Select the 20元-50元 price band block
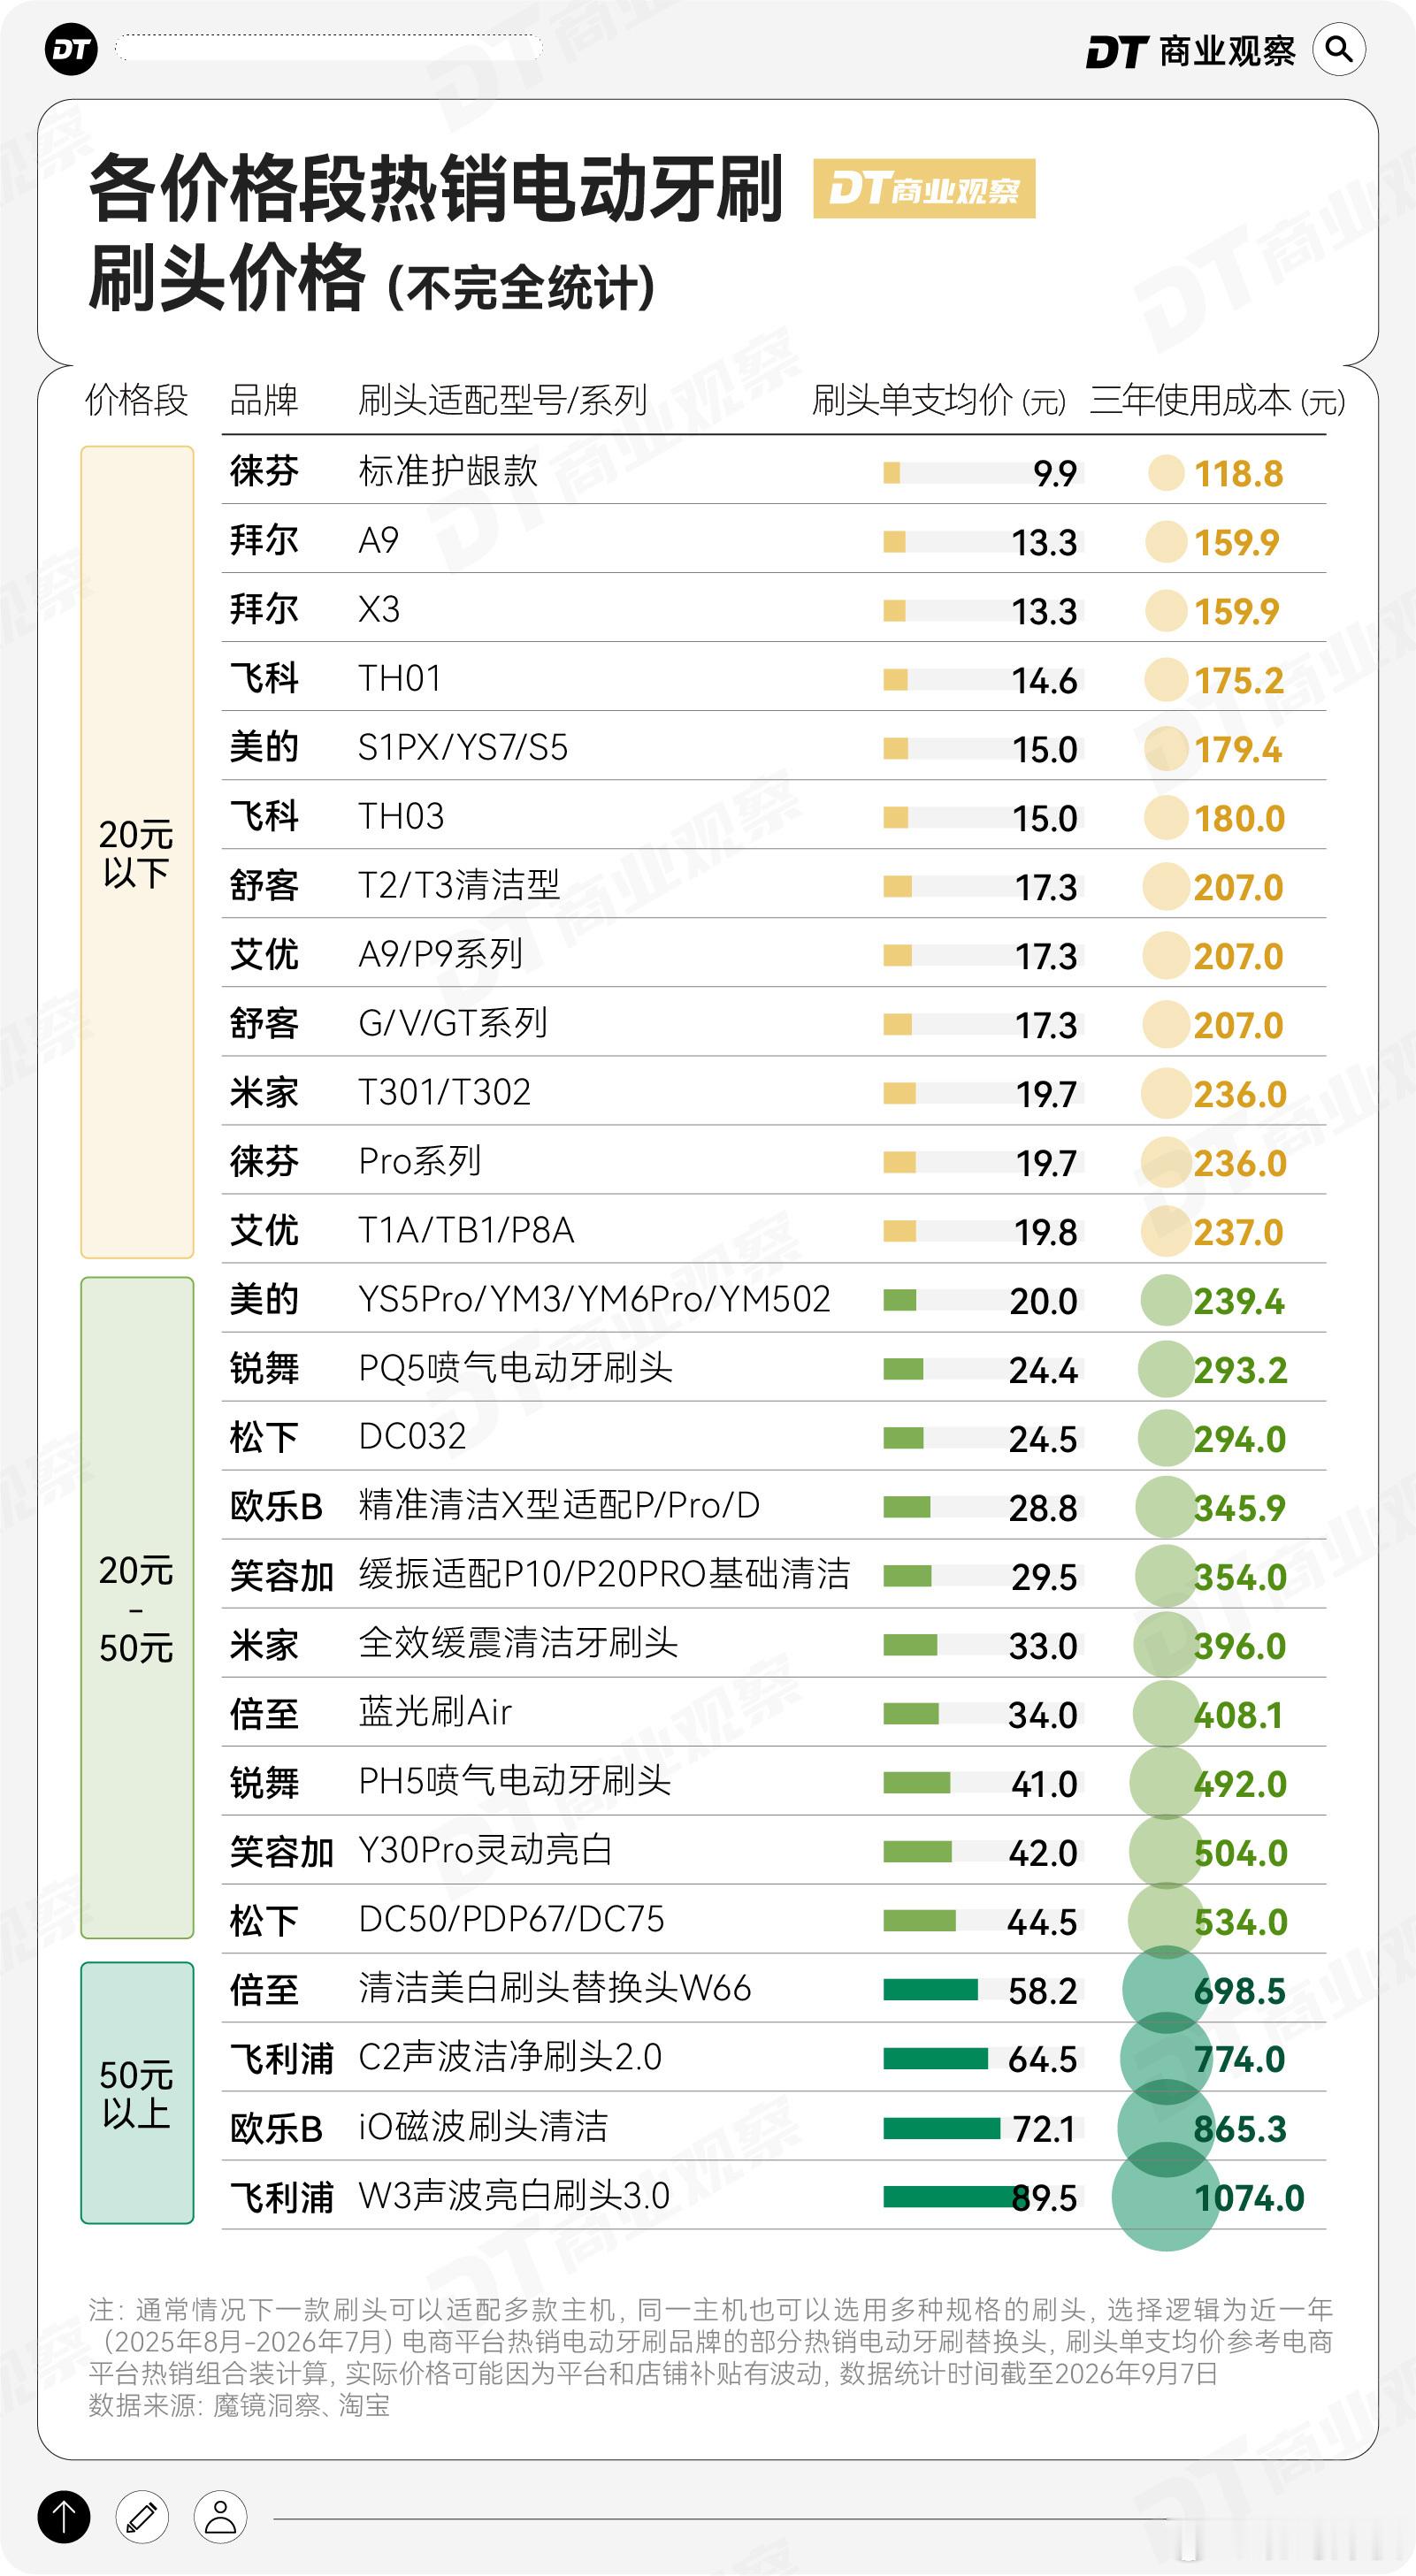This screenshot has height=2576, width=1416. coord(137,1608)
